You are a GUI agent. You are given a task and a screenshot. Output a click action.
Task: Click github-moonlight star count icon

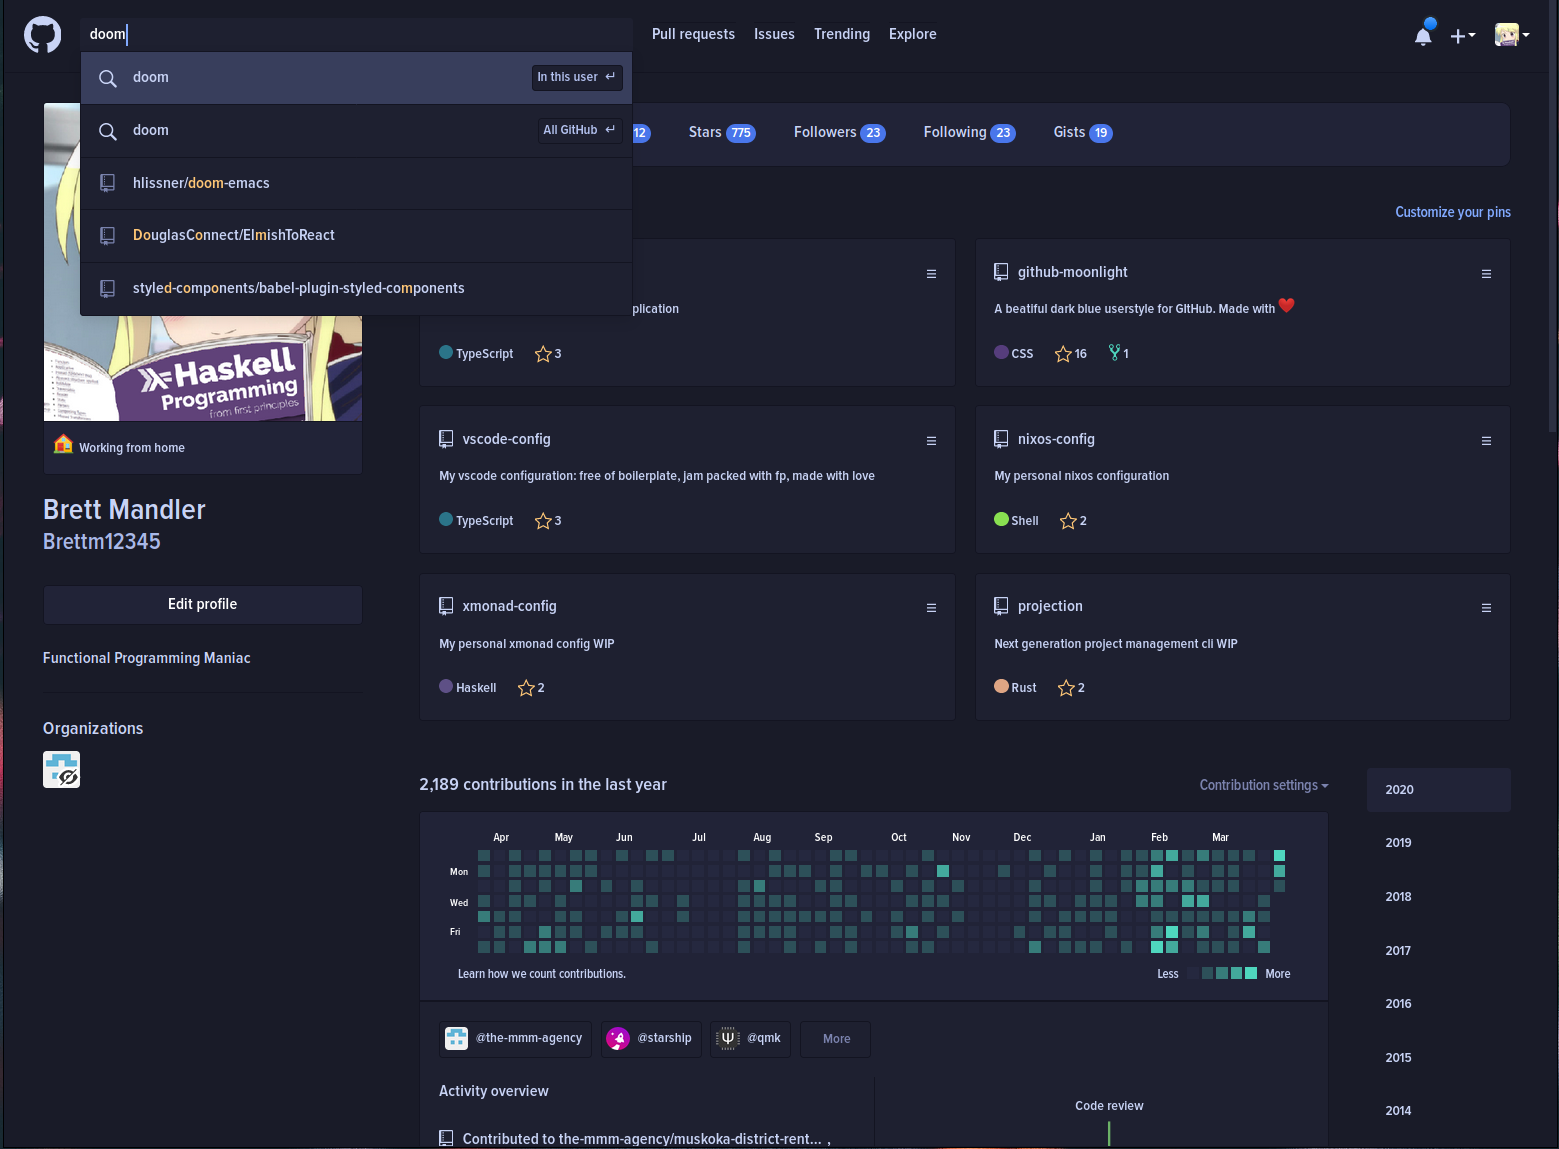(1063, 354)
